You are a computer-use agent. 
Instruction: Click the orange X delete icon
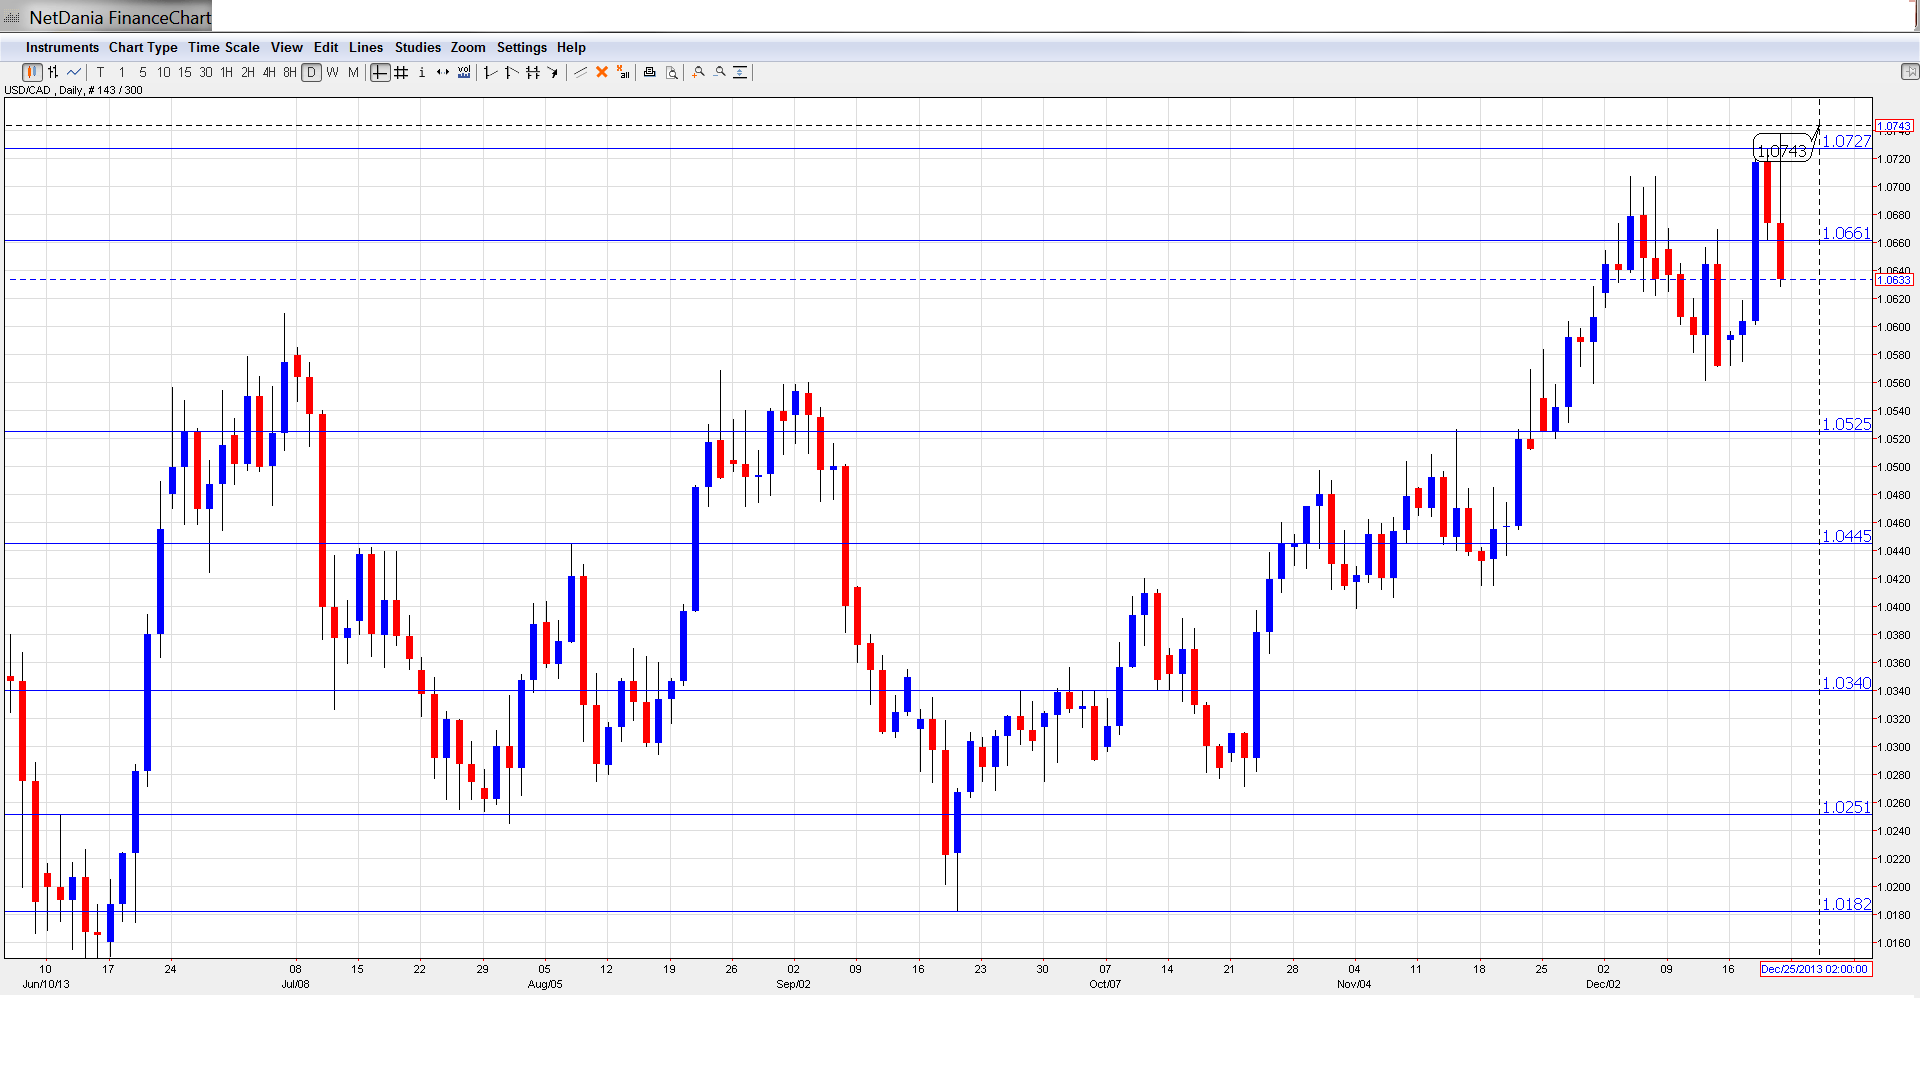point(602,72)
